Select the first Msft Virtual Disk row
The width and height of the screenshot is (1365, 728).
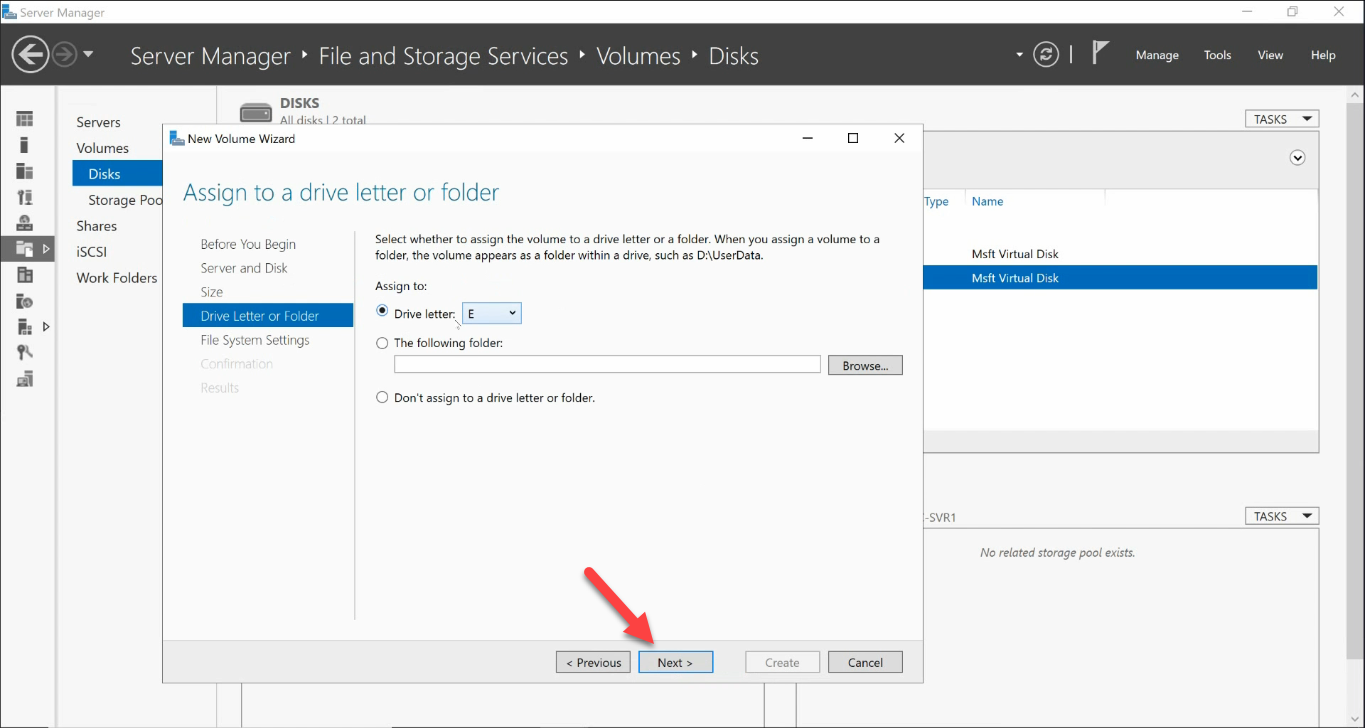[x=1120, y=254]
